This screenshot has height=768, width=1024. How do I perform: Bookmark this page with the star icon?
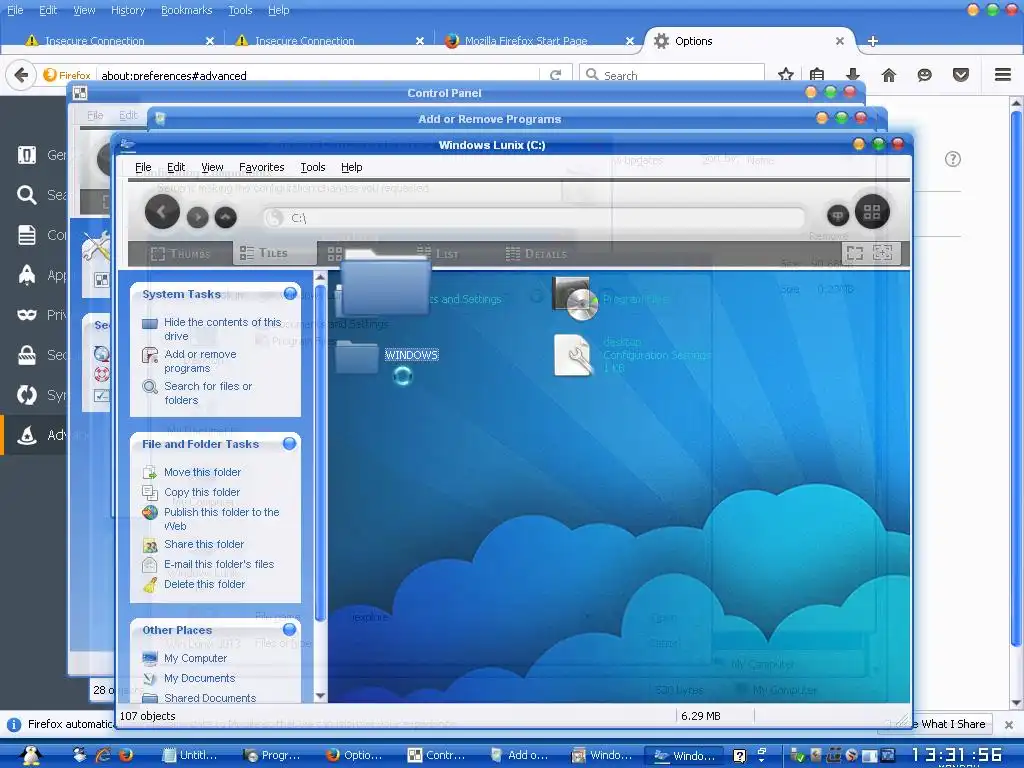(786, 75)
